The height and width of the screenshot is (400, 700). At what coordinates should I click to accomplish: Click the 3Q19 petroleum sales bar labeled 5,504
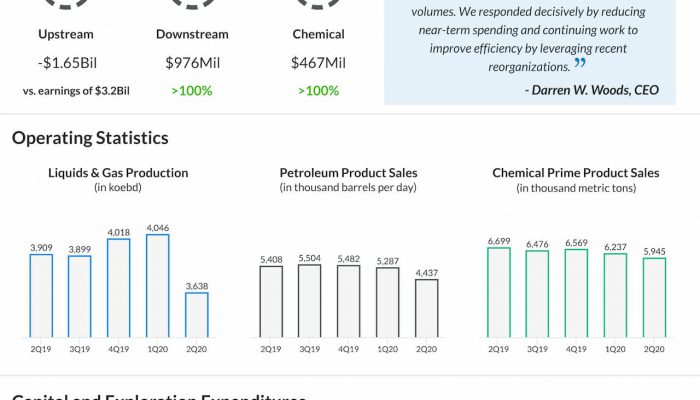point(309,301)
